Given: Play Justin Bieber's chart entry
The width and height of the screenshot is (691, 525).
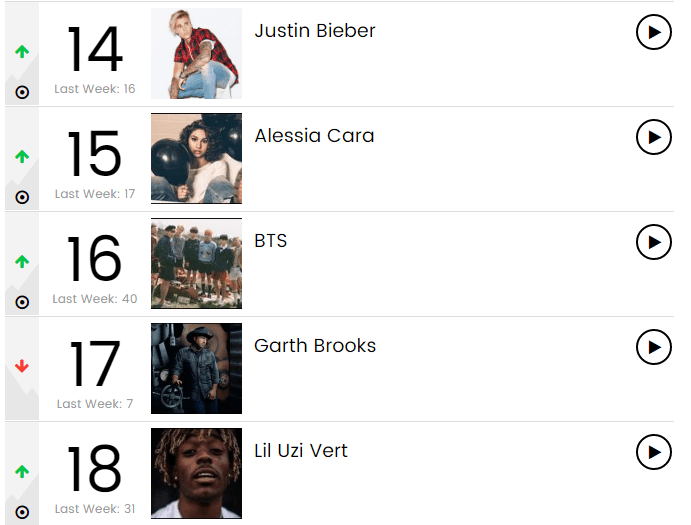Looking at the screenshot, I should coord(653,32).
